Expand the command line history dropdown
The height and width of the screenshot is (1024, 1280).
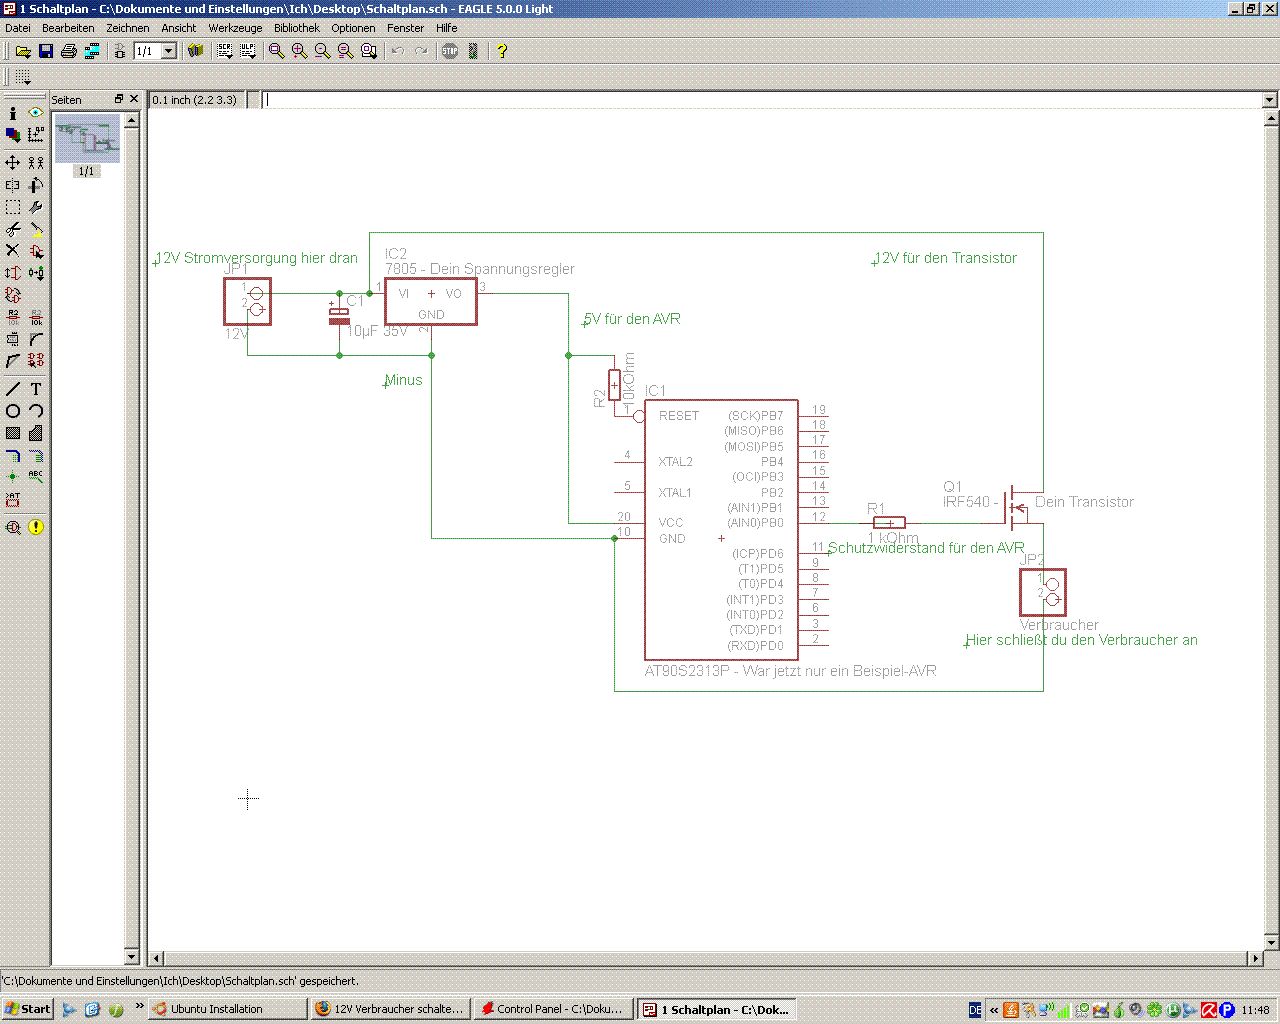(1269, 100)
